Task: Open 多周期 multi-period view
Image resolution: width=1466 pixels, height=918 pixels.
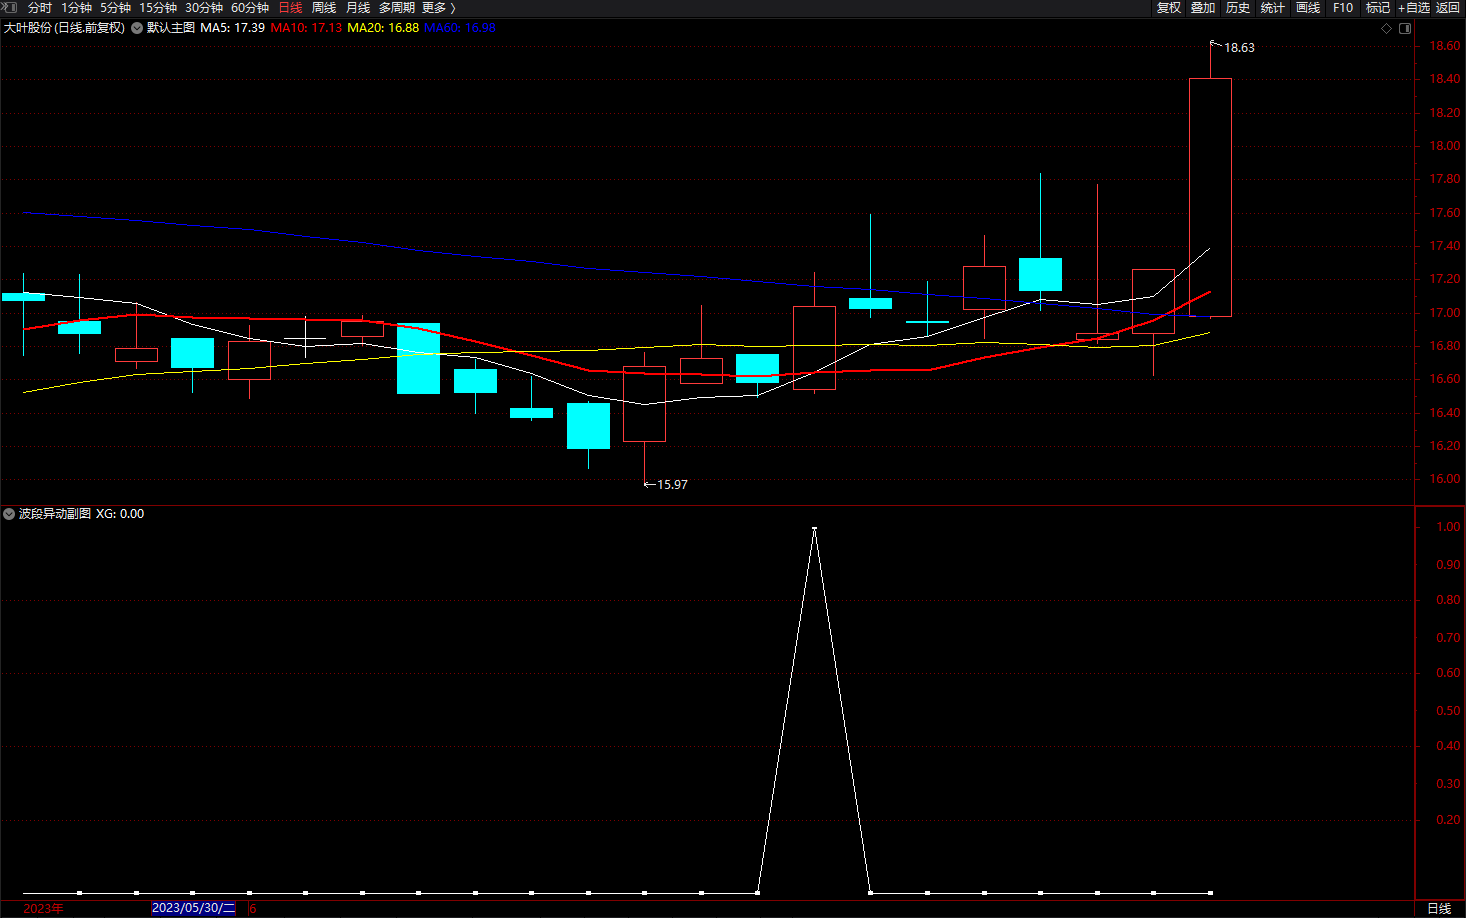Action: [x=397, y=8]
